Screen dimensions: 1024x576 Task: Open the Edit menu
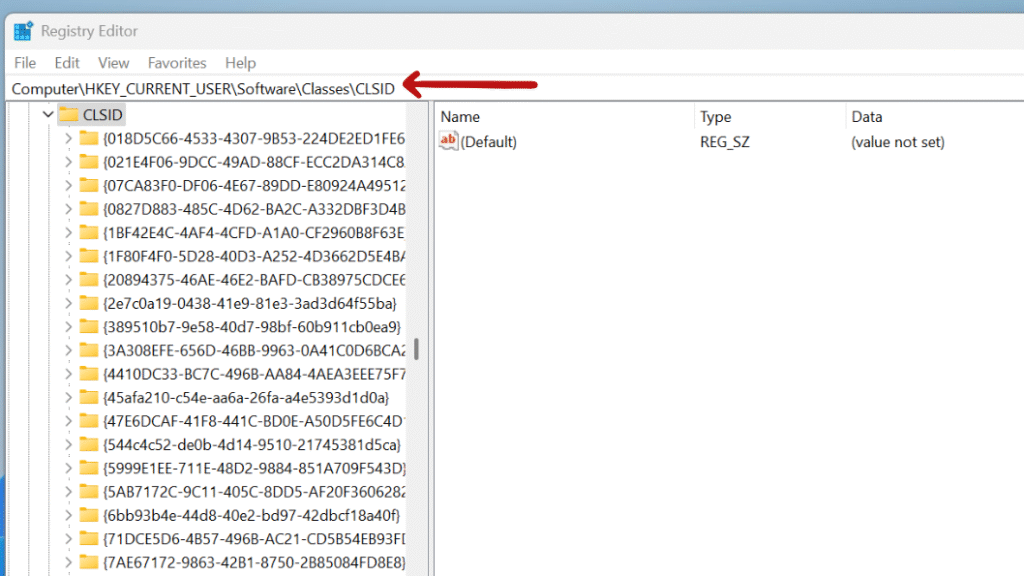pos(67,63)
